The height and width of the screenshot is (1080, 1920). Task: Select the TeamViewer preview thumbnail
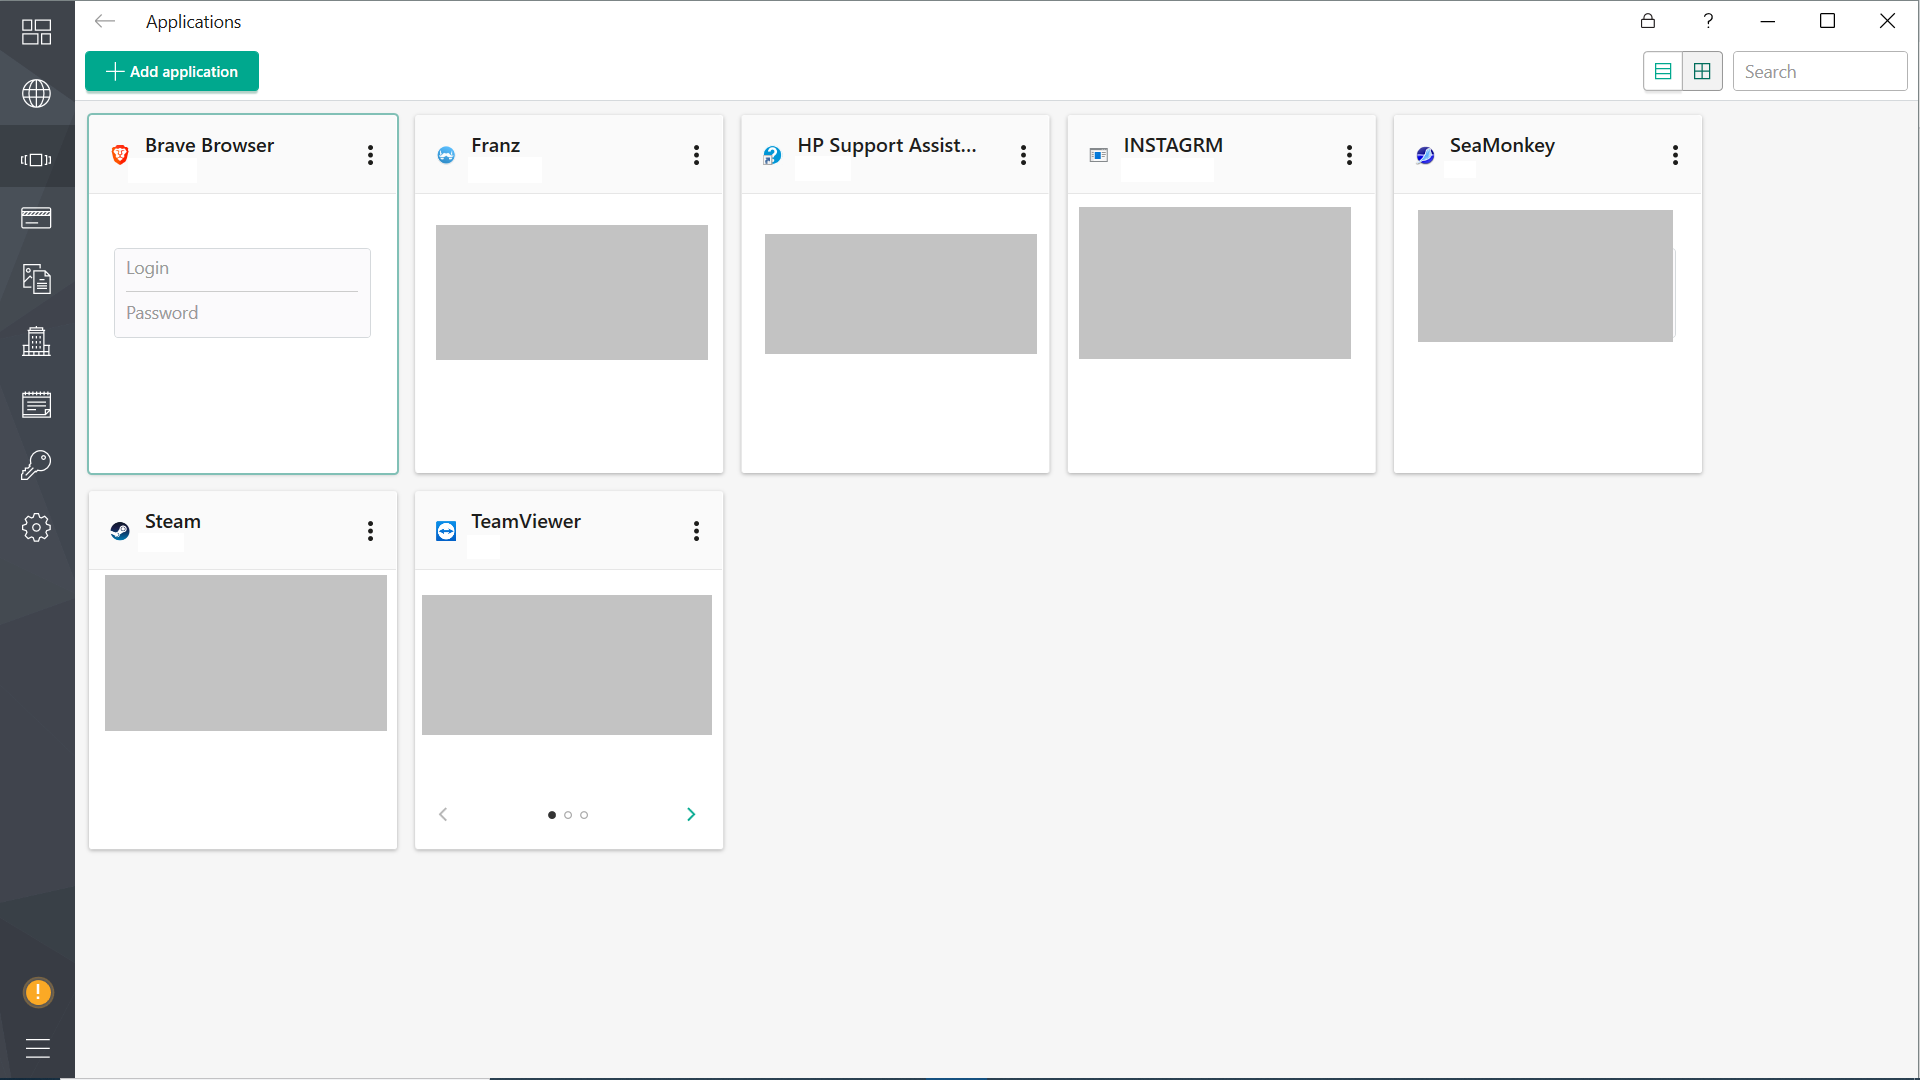click(x=567, y=665)
